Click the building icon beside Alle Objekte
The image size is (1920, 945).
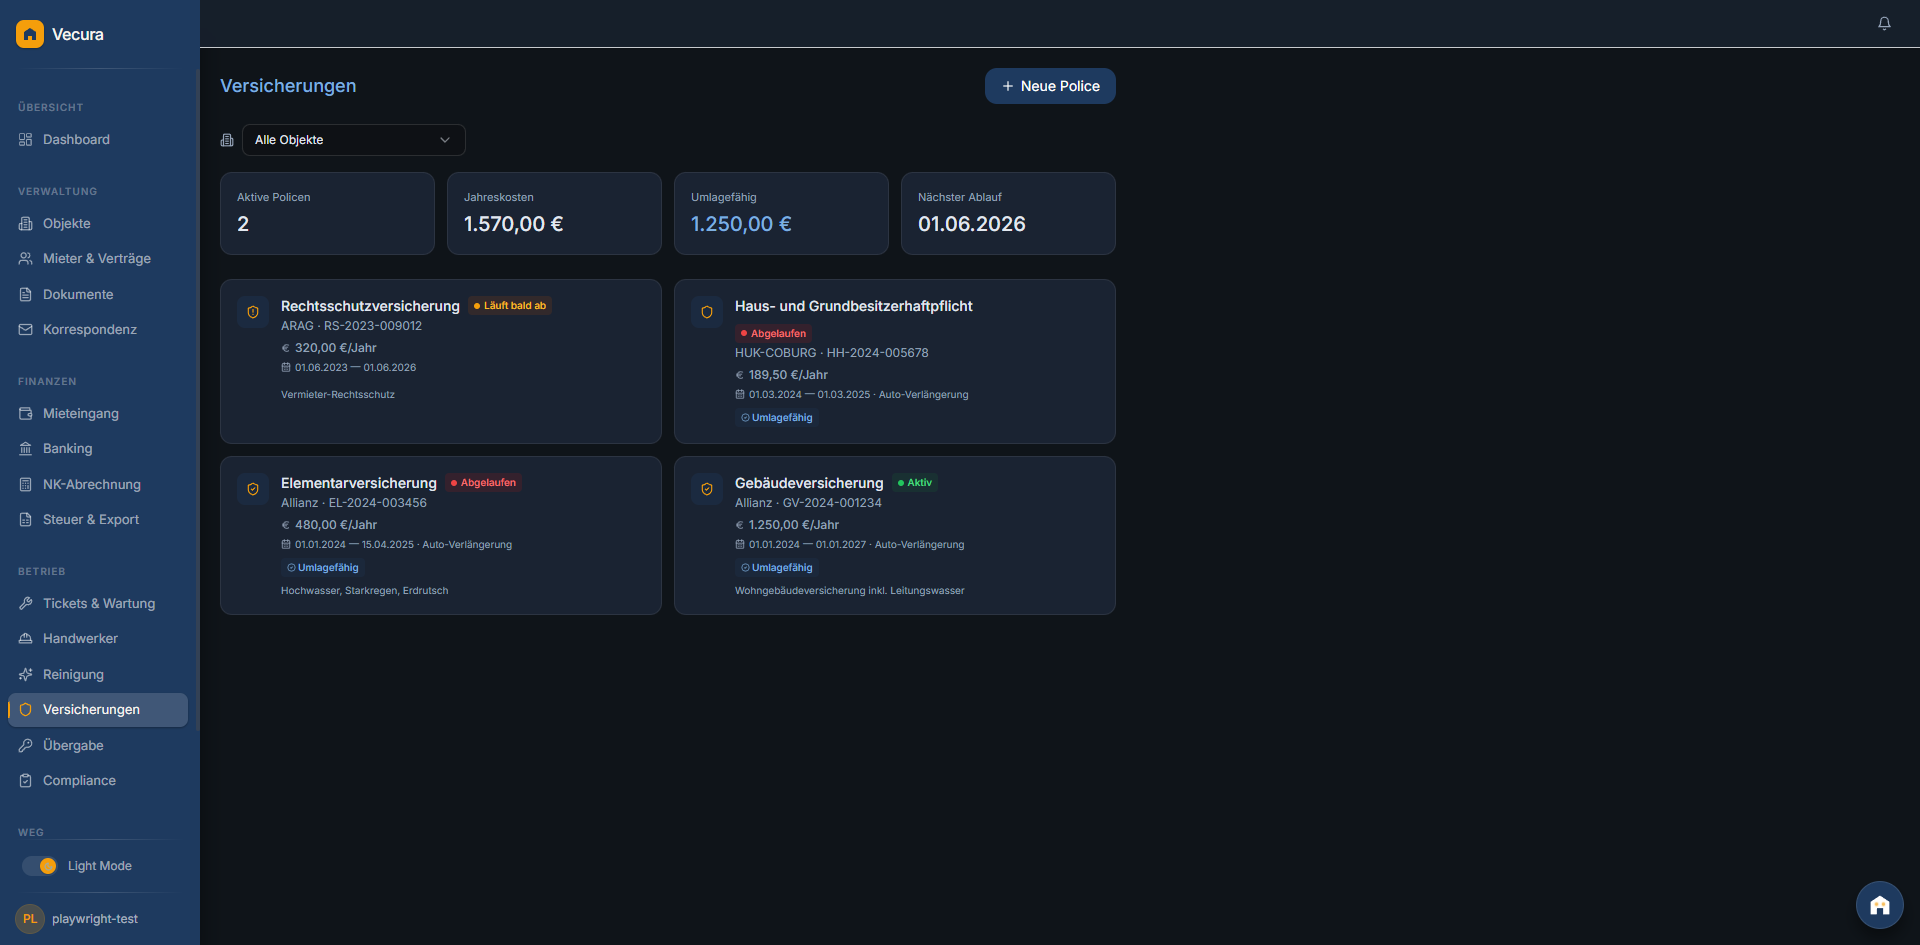click(x=227, y=140)
